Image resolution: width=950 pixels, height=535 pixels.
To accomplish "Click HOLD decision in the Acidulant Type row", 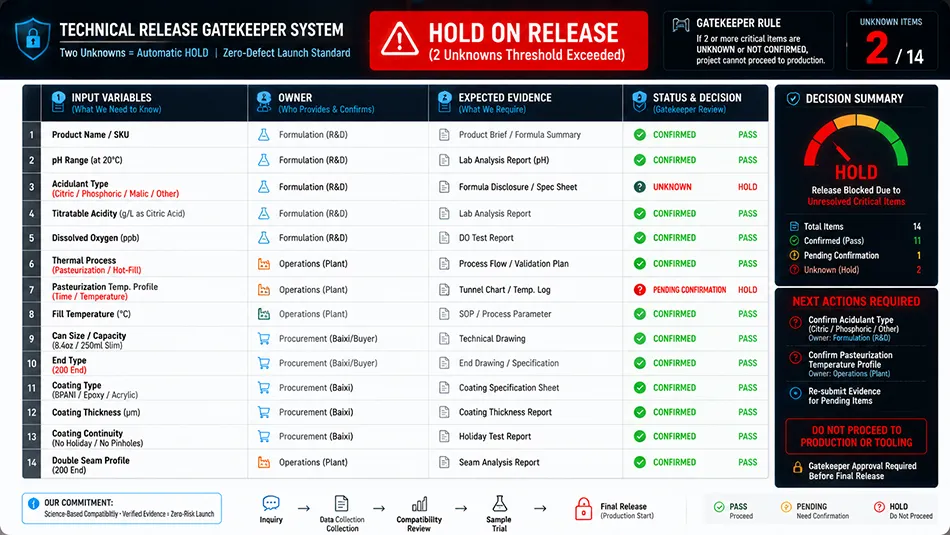I will (x=748, y=187).
